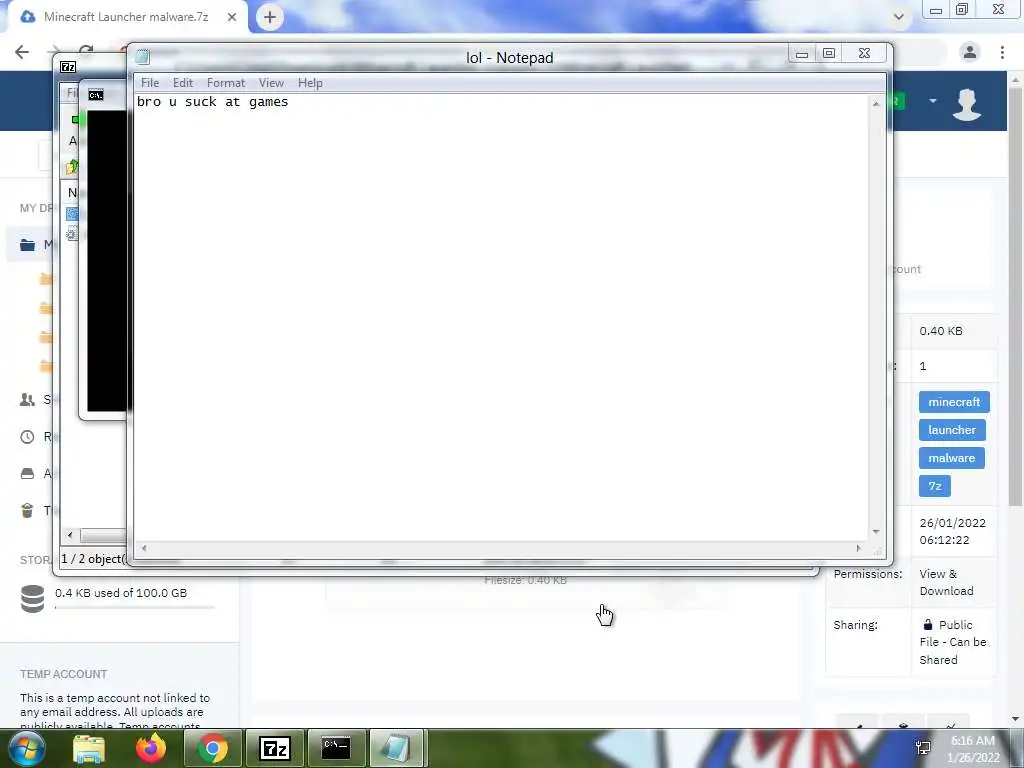Click the launcher tag
The image size is (1024, 768).
[952, 430]
